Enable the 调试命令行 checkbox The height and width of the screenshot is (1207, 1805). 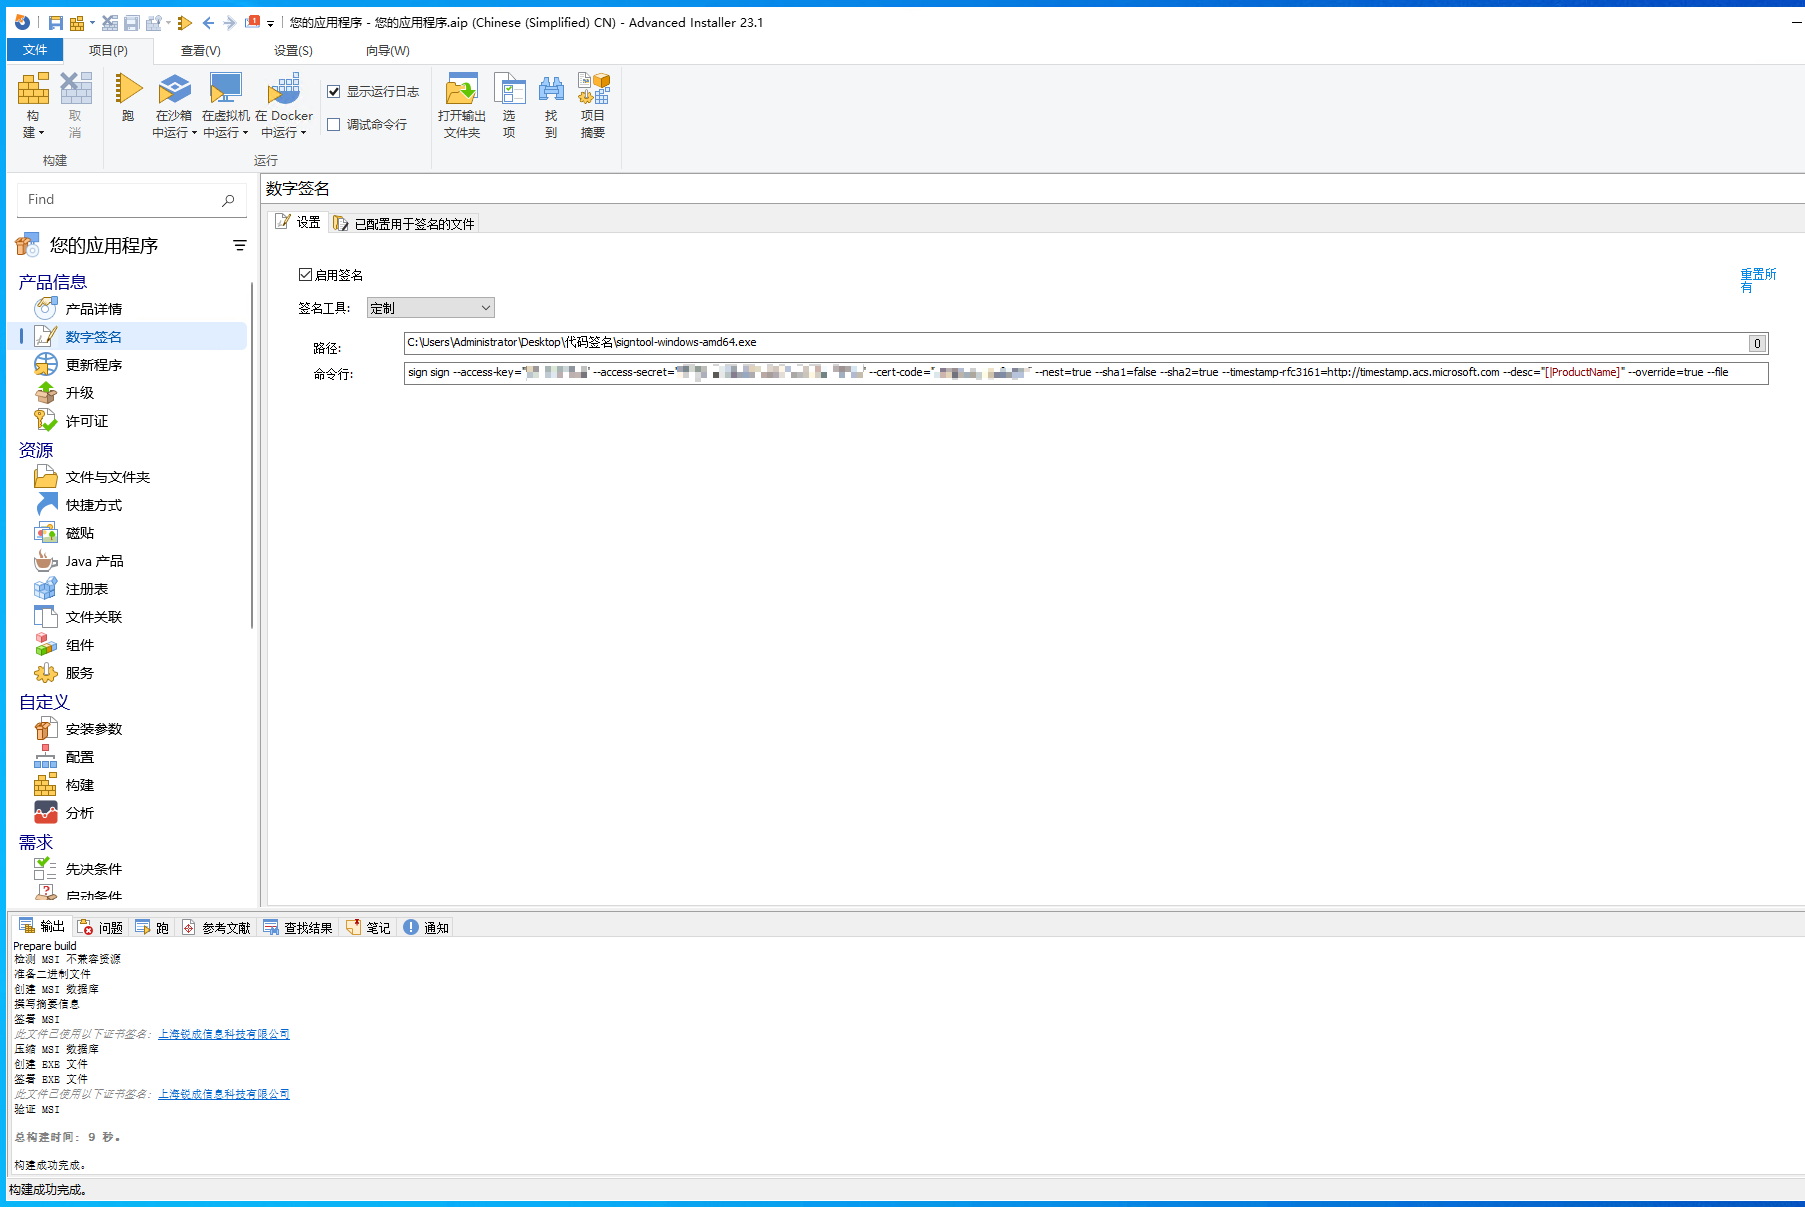tap(334, 124)
